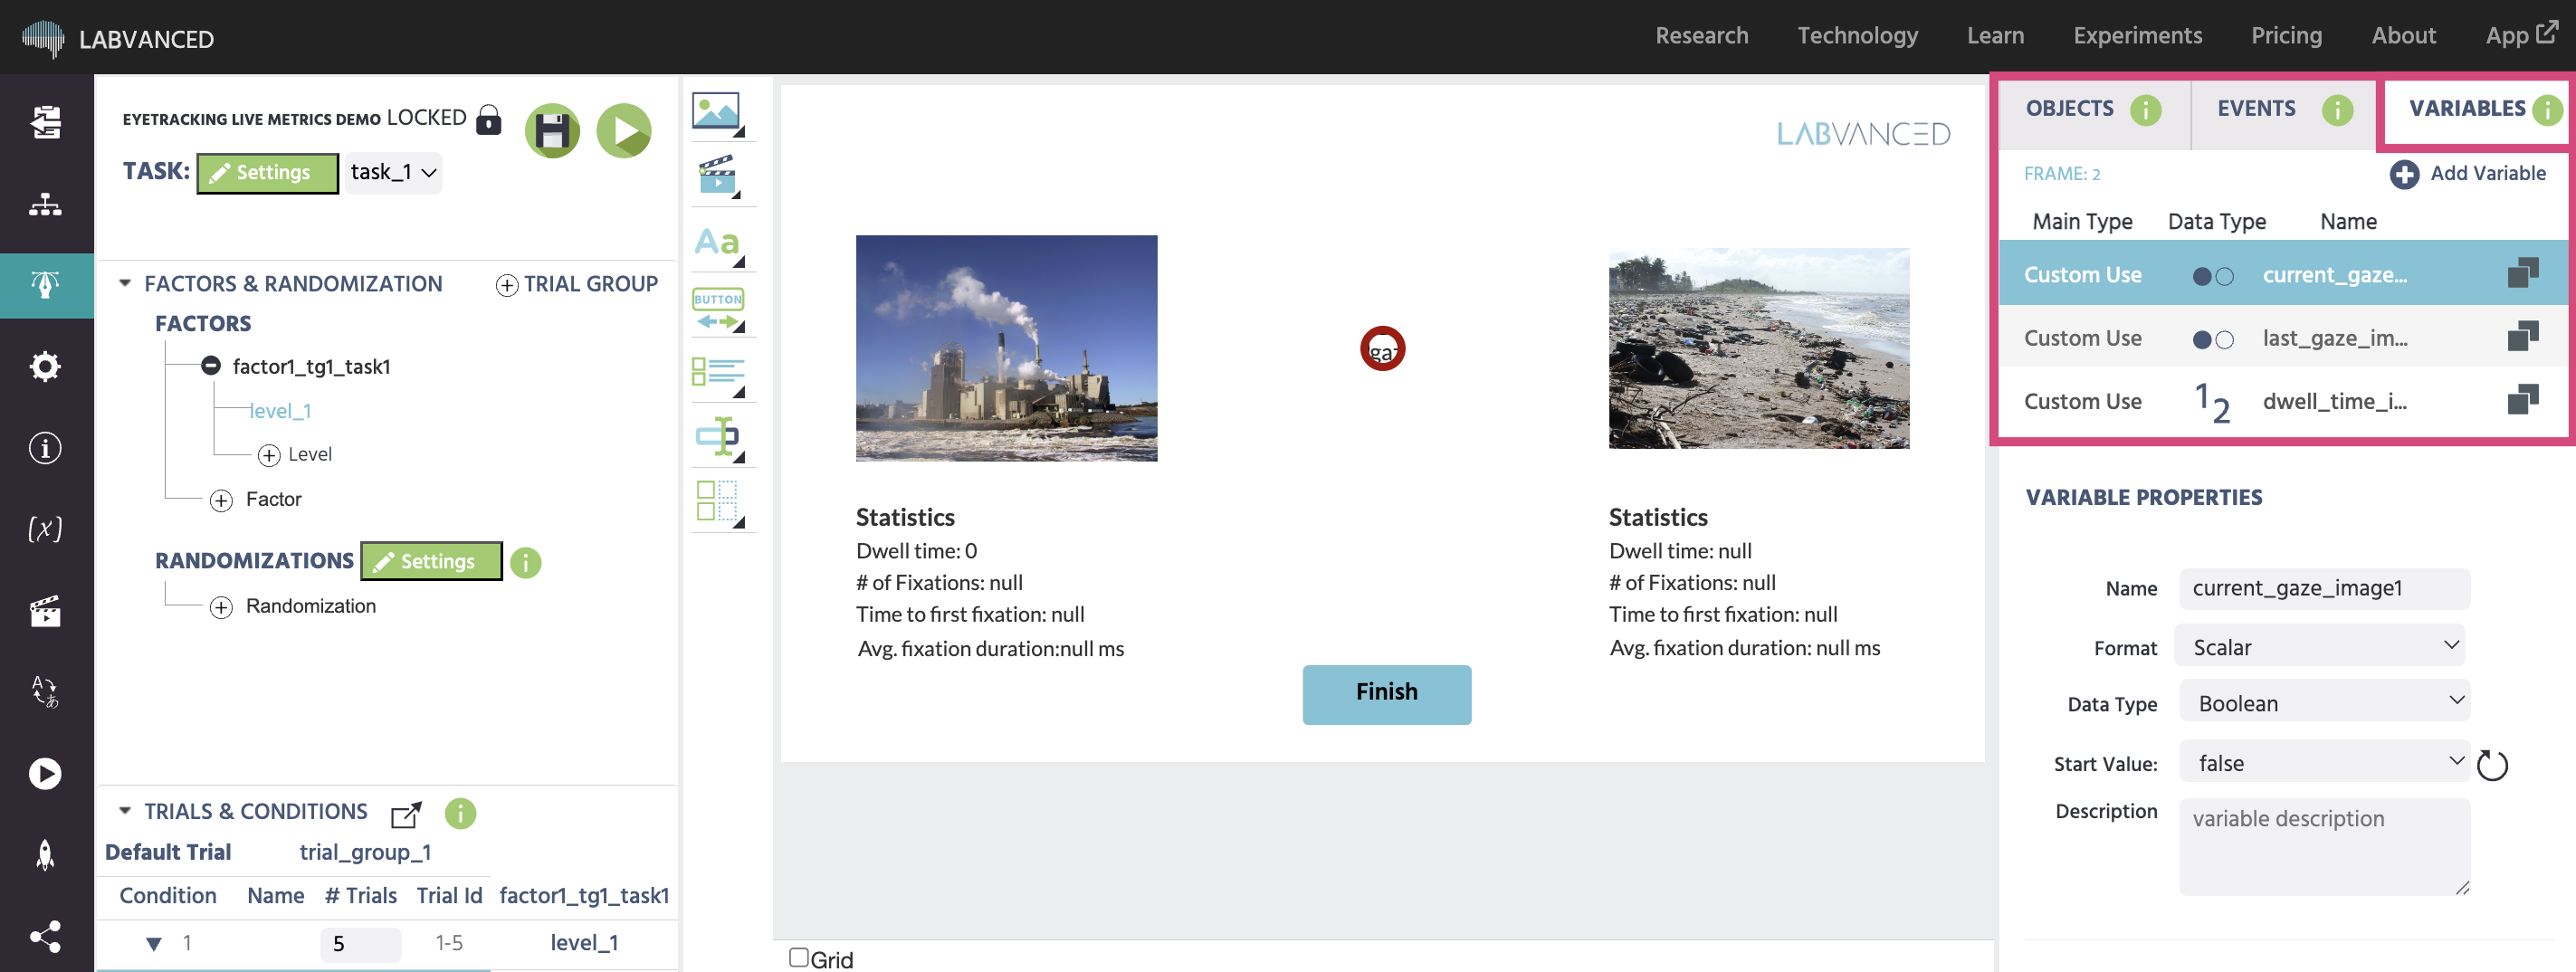
Task: Collapse factor1_tg1_task1 tree node
Action: click(210, 366)
